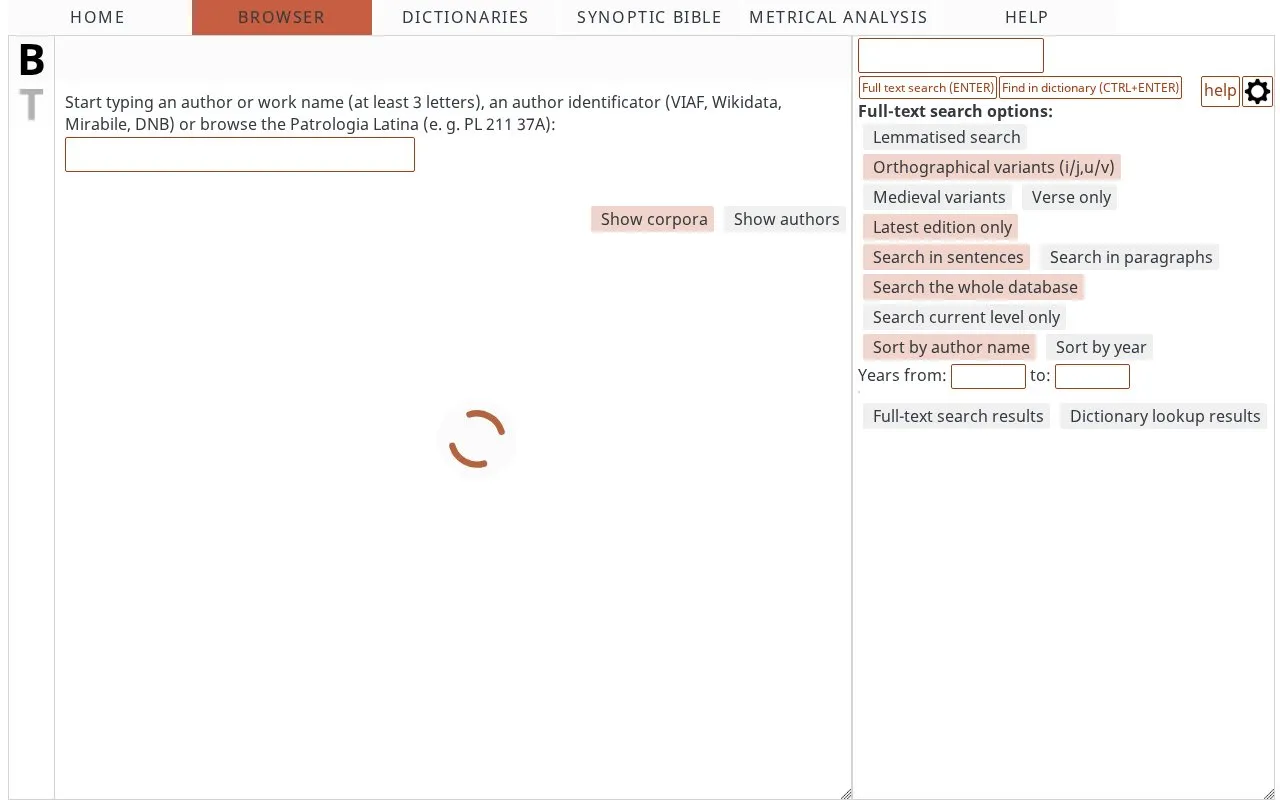Grab the right panel resize handle

(1269, 794)
